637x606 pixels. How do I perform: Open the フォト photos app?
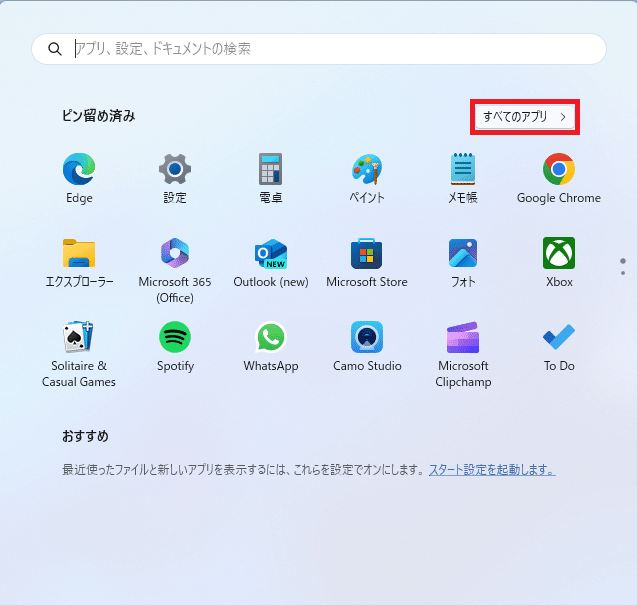463,253
